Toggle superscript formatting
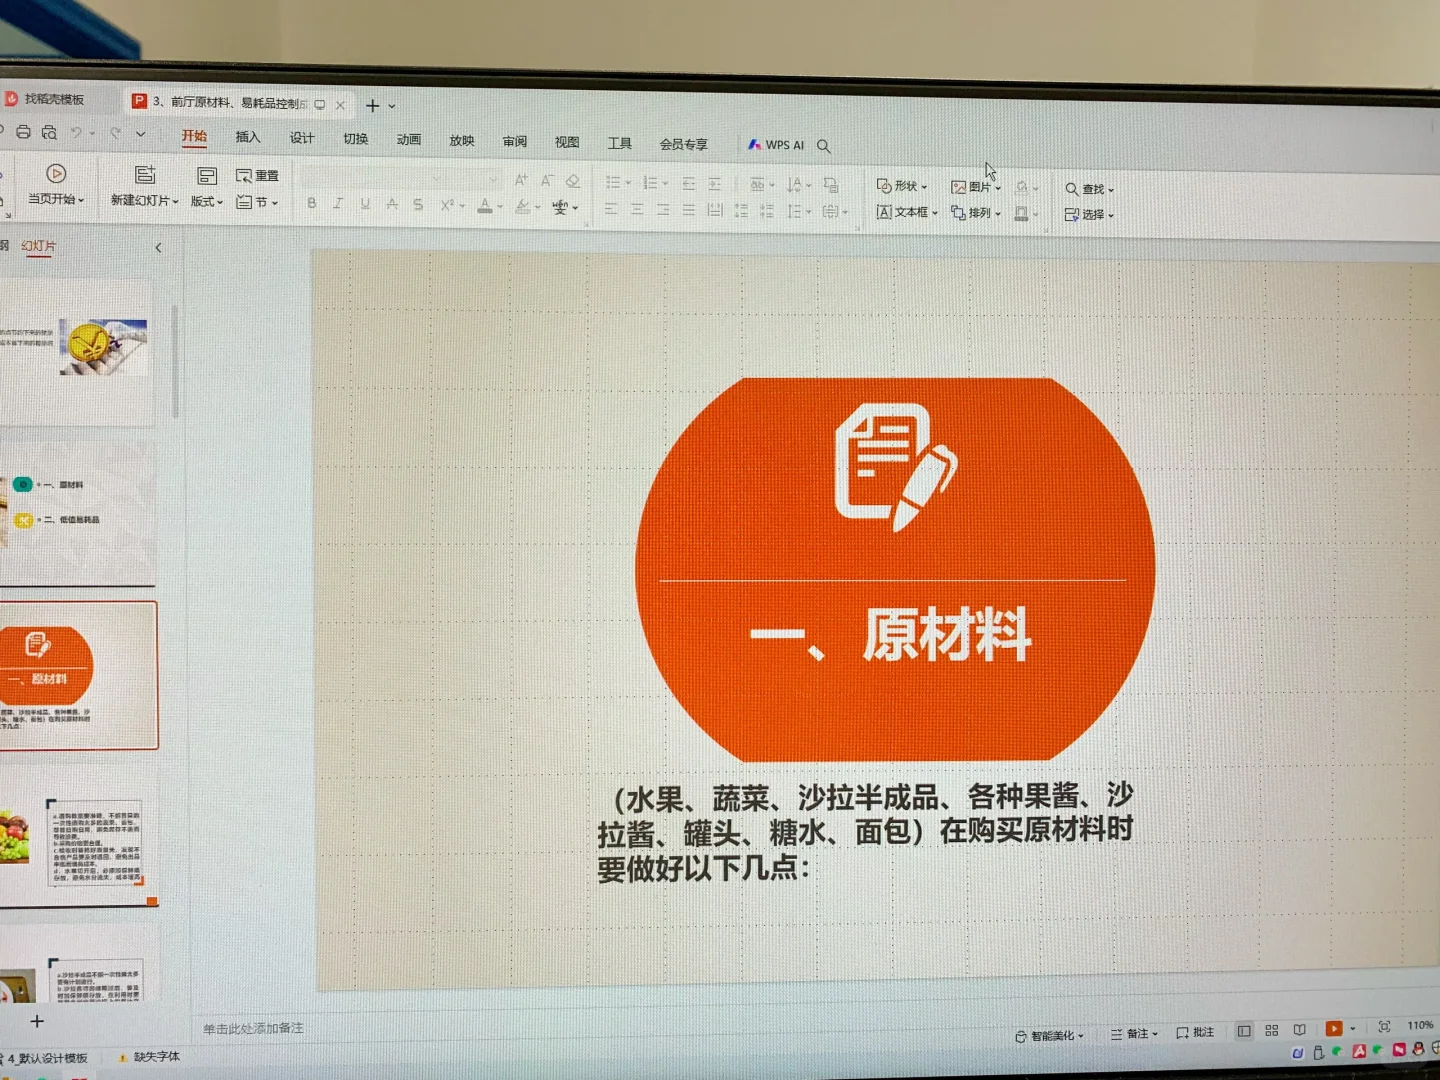Viewport: 1440px width, 1080px height. coord(448,206)
